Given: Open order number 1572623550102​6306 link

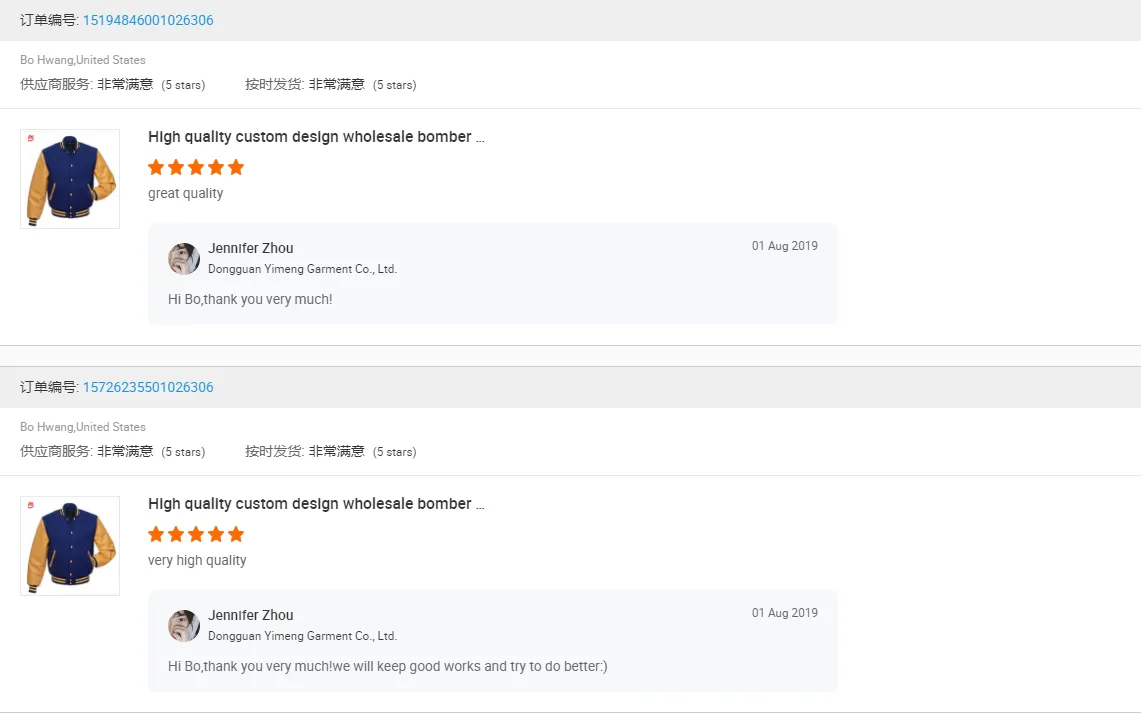Looking at the screenshot, I should (x=148, y=387).
